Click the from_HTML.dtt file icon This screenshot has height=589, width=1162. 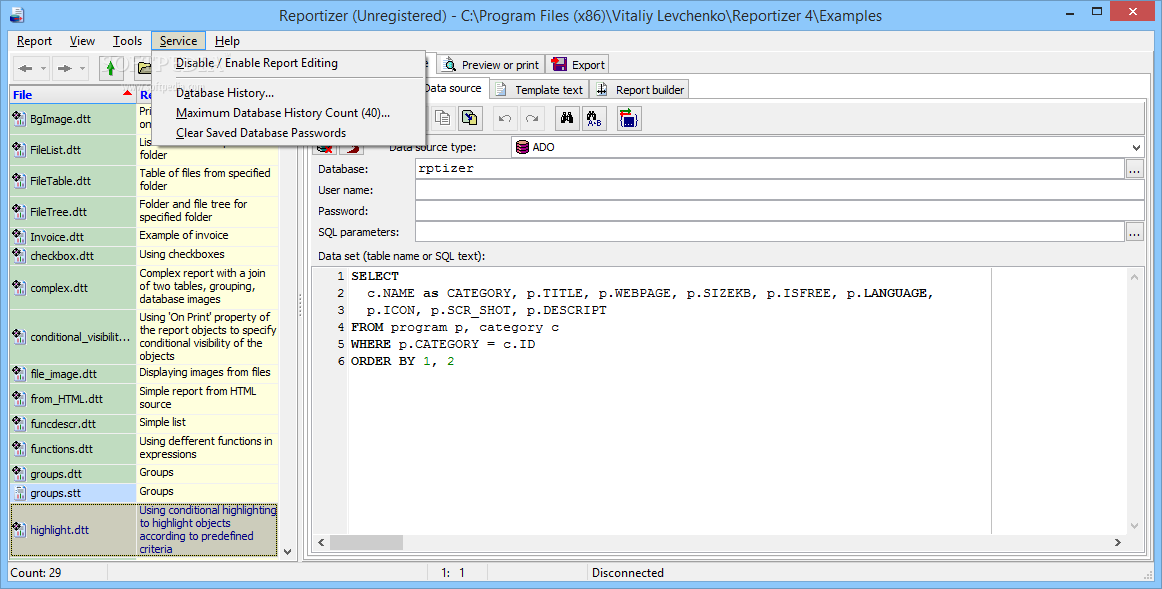point(19,399)
